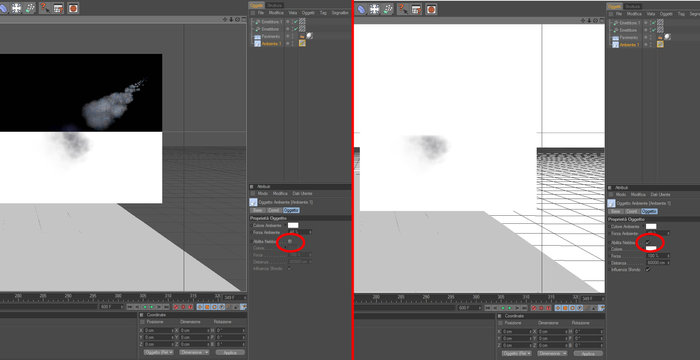
Task: Toggle green check of Emettitore 1, right screenshot
Action: point(654,23)
